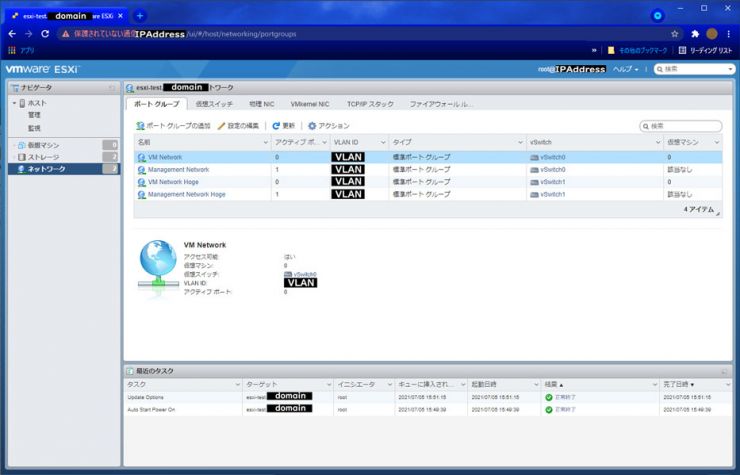The width and height of the screenshot is (740, 475).
Task: Click the VM Network Hoge row icon
Action: (x=142, y=182)
